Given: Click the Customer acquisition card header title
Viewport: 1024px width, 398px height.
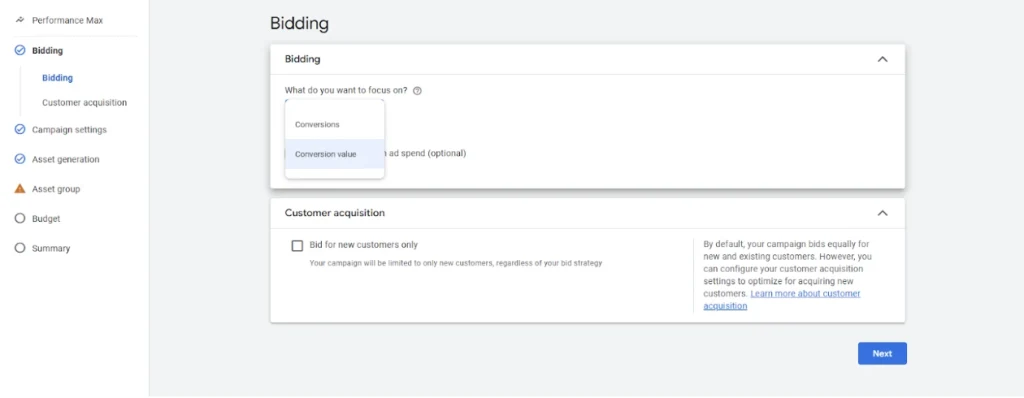Looking at the screenshot, I should coord(334,213).
